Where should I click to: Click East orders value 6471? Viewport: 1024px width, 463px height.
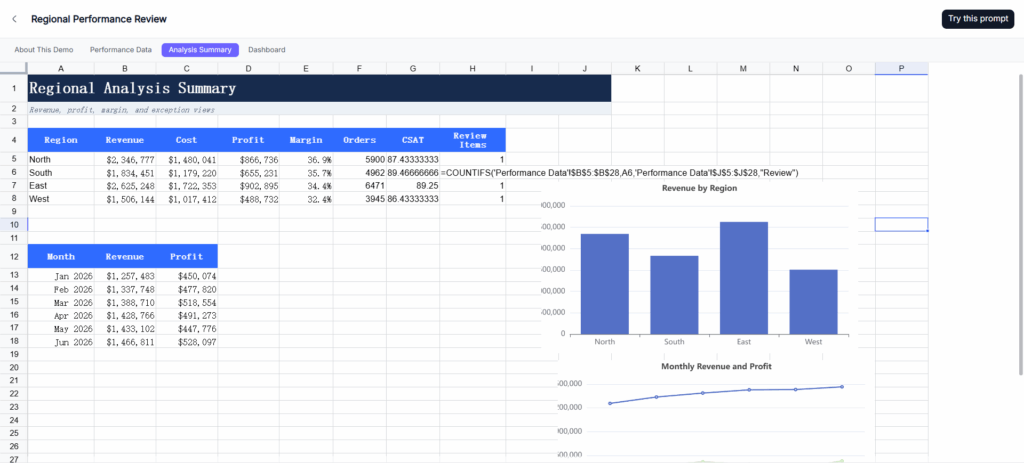[360, 185]
